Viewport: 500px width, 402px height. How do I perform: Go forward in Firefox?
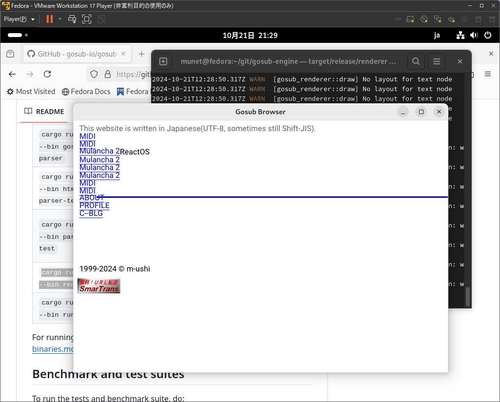pyautogui.click(x=30, y=74)
